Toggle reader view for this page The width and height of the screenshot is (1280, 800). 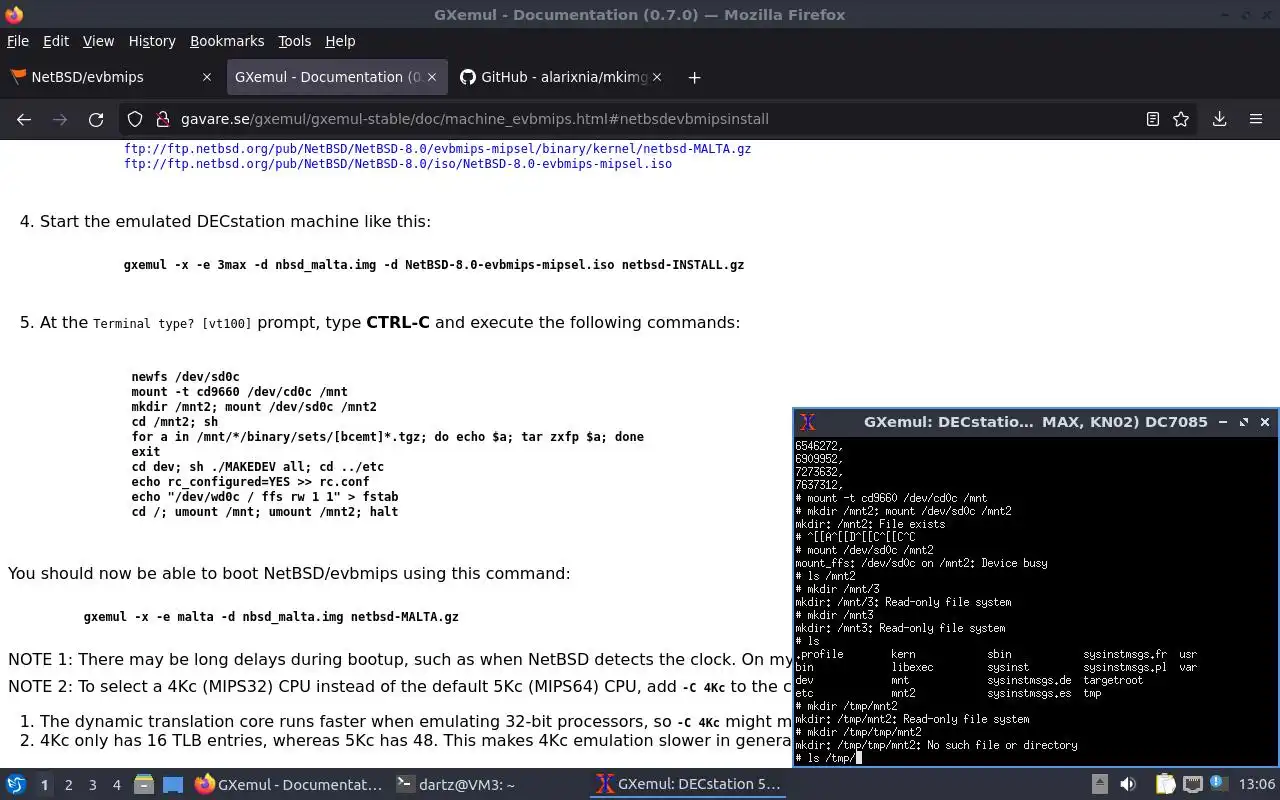click(1153, 119)
